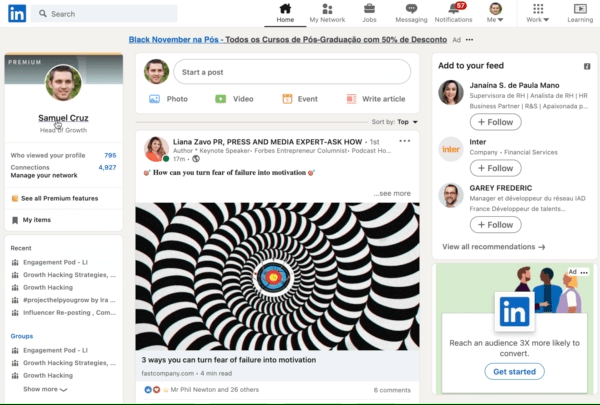
Task: Open Messaging
Action: click(x=411, y=13)
